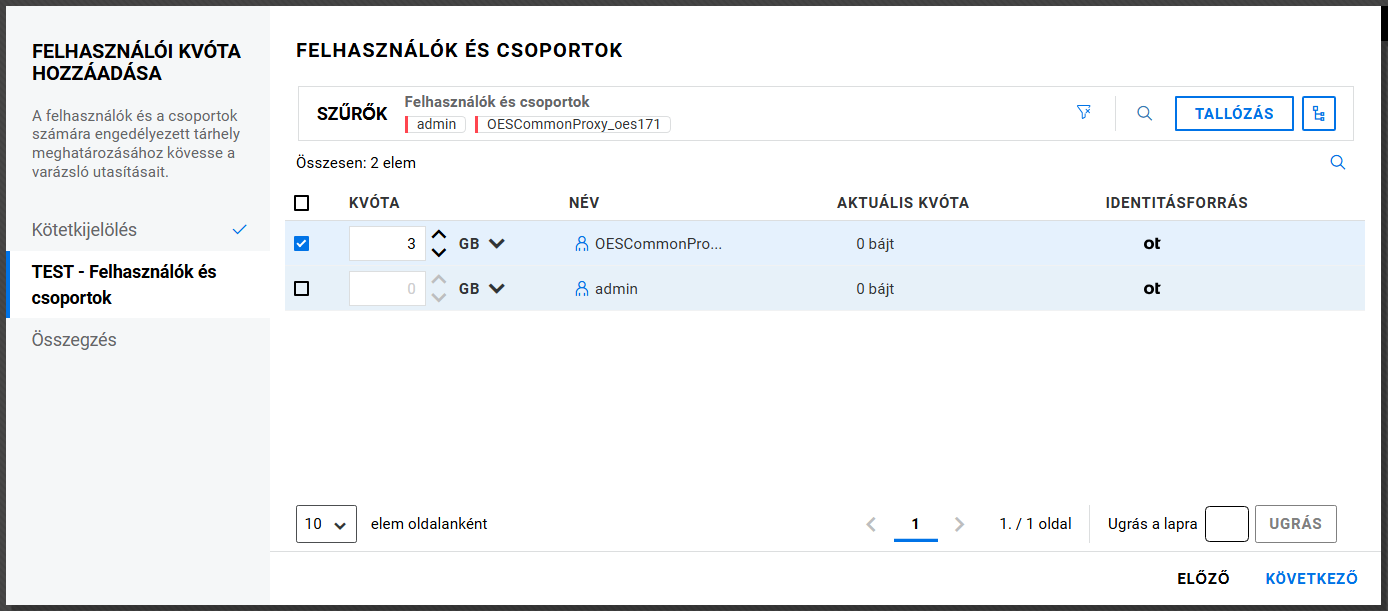This screenshot has width=1388, height=611.
Task: Toggle the select-all header checkbox
Action: (x=302, y=203)
